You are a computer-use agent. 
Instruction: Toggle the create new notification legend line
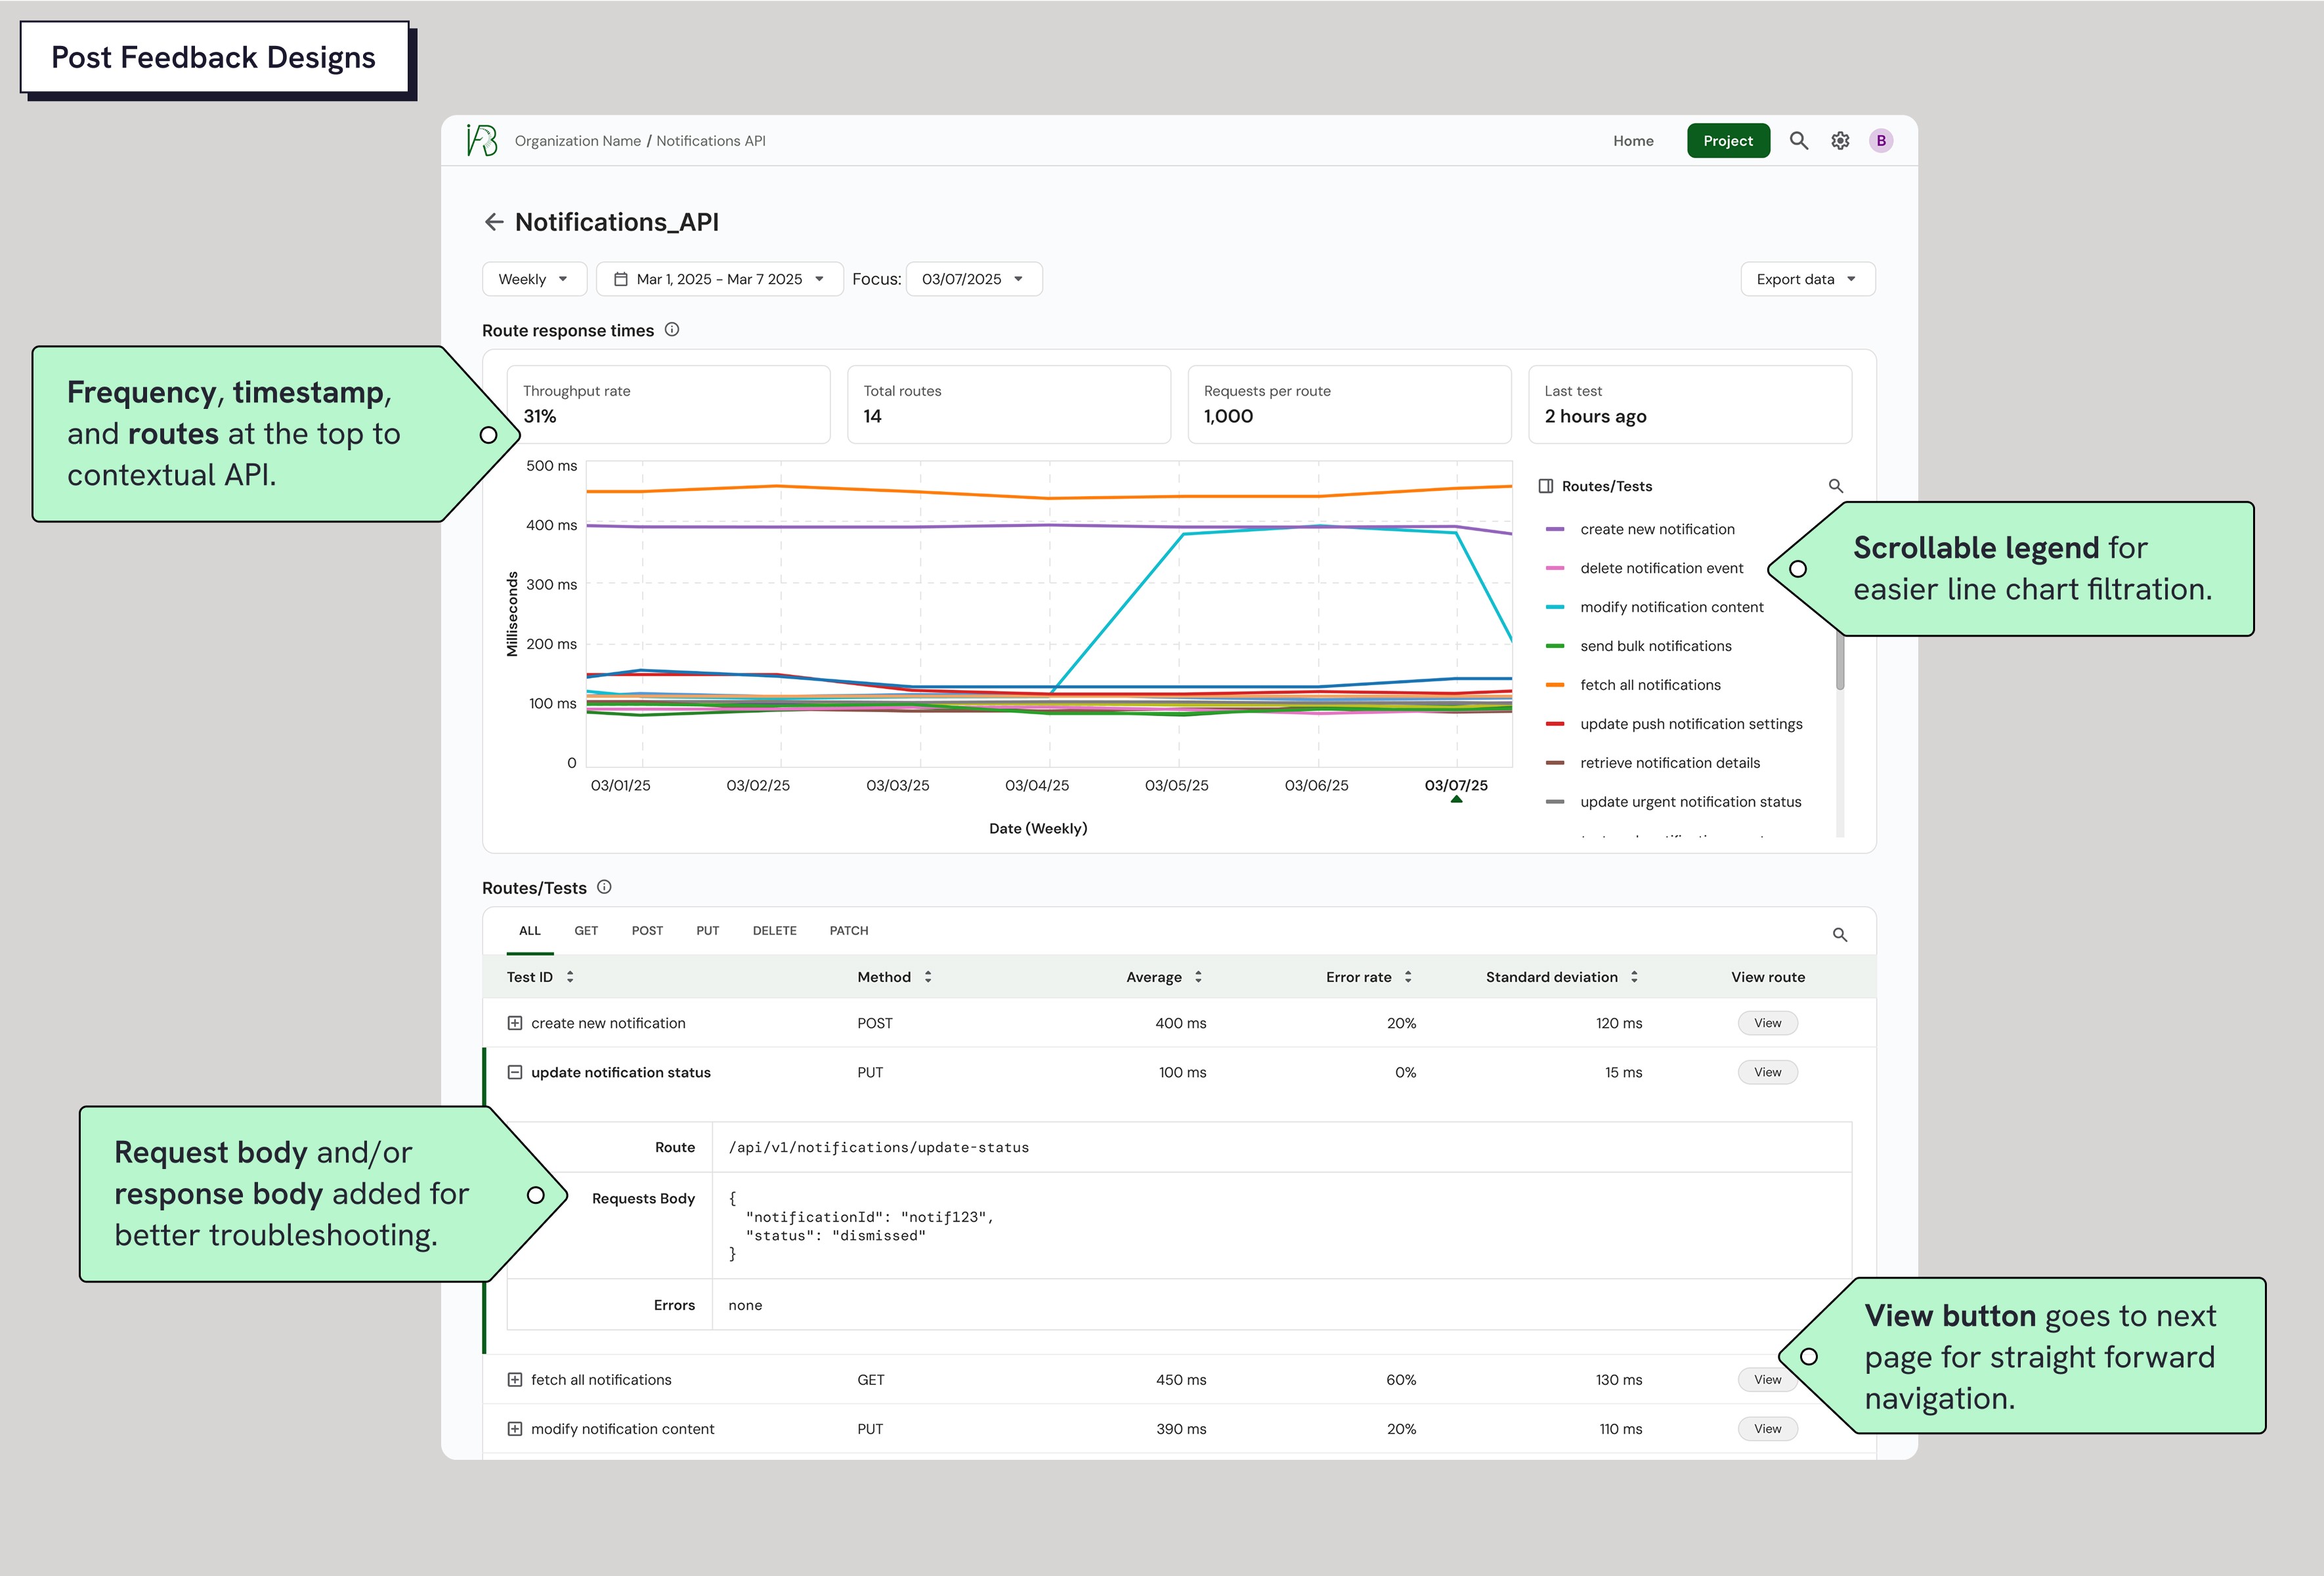(1657, 529)
